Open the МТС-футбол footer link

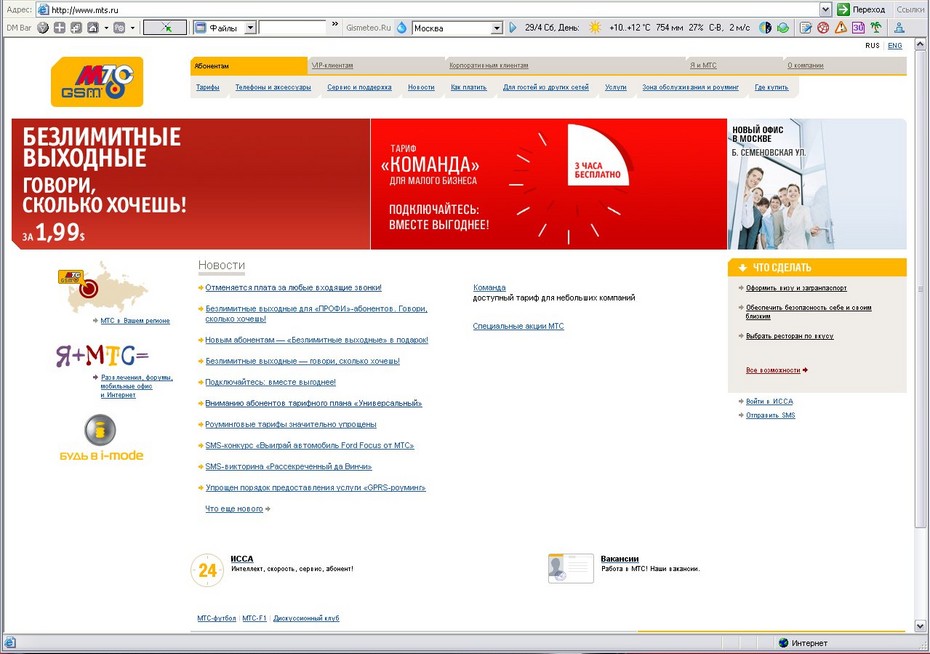point(216,618)
